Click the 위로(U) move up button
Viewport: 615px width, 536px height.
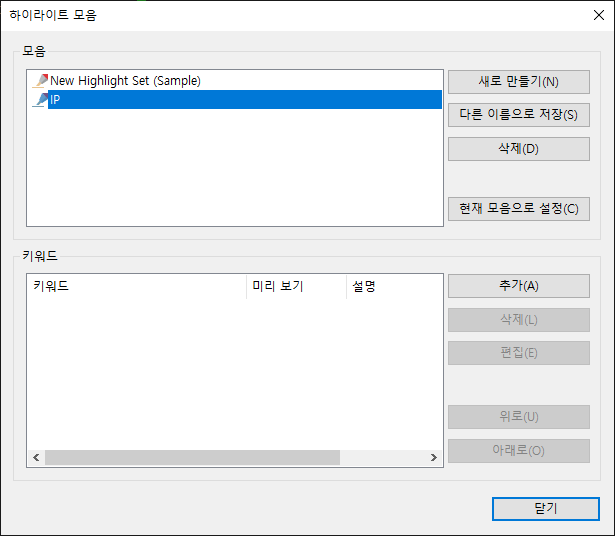coord(519,417)
